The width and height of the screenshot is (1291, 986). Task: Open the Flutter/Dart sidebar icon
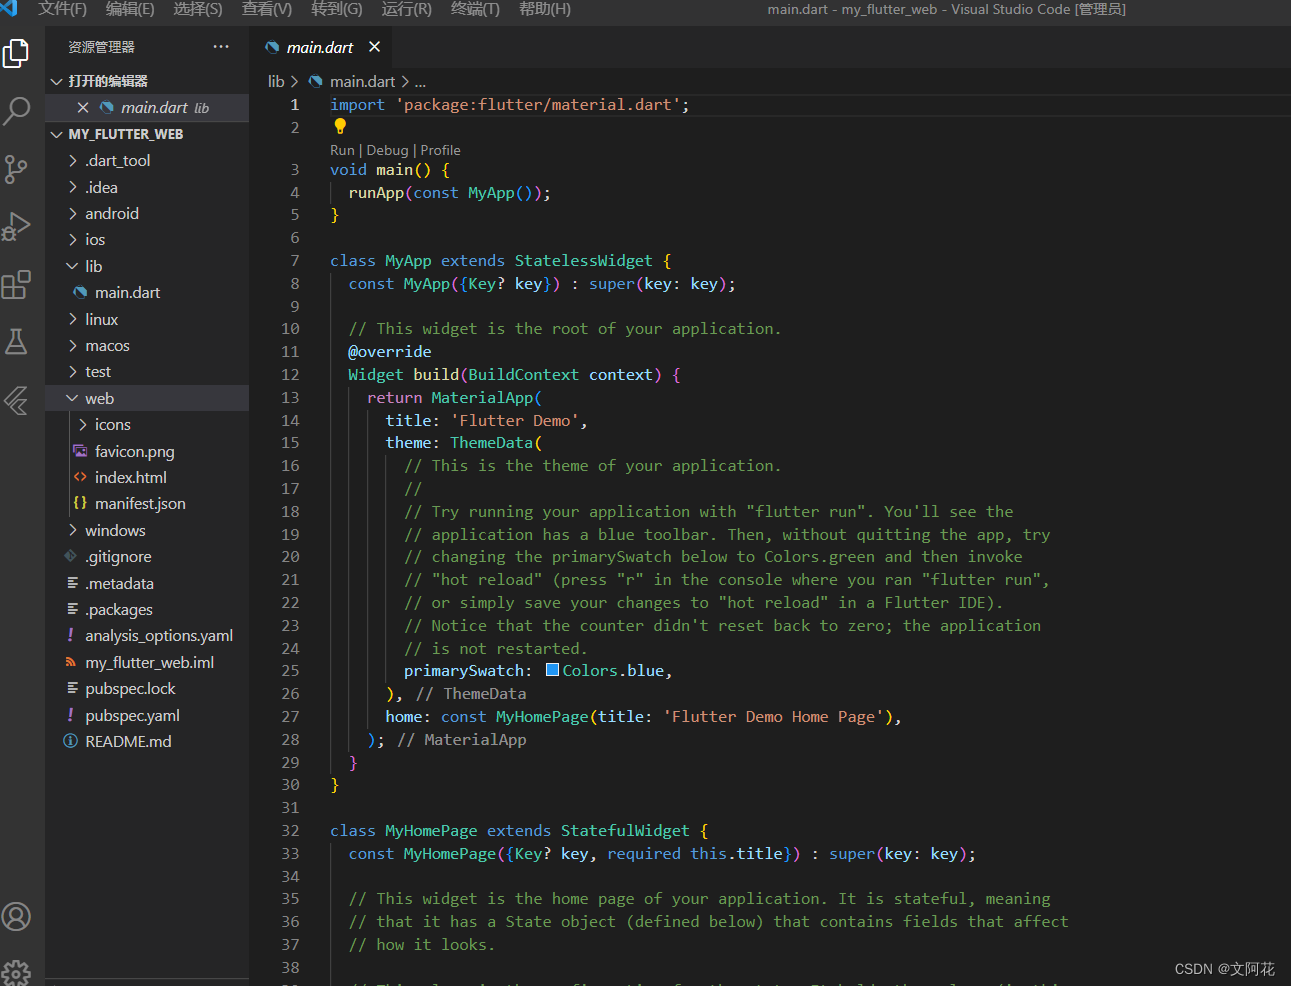point(16,401)
